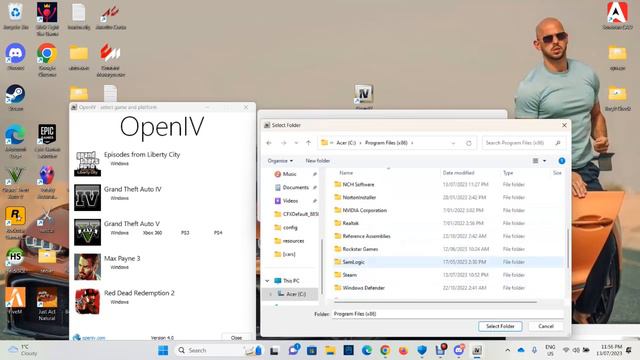
Task: Expand address bar history dropdown
Action: [453, 143]
